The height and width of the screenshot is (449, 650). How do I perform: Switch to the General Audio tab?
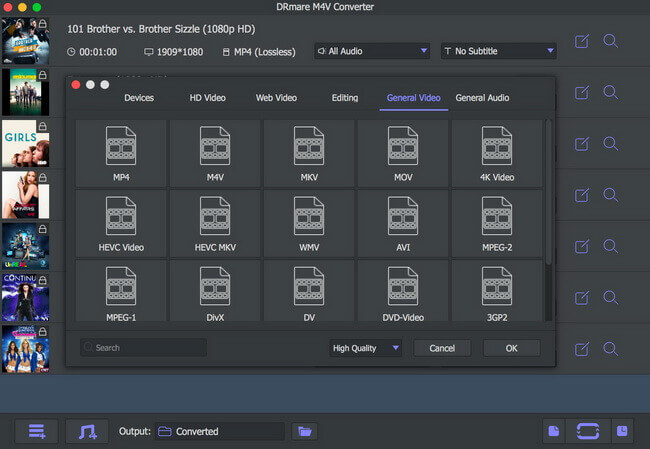[482, 98]
